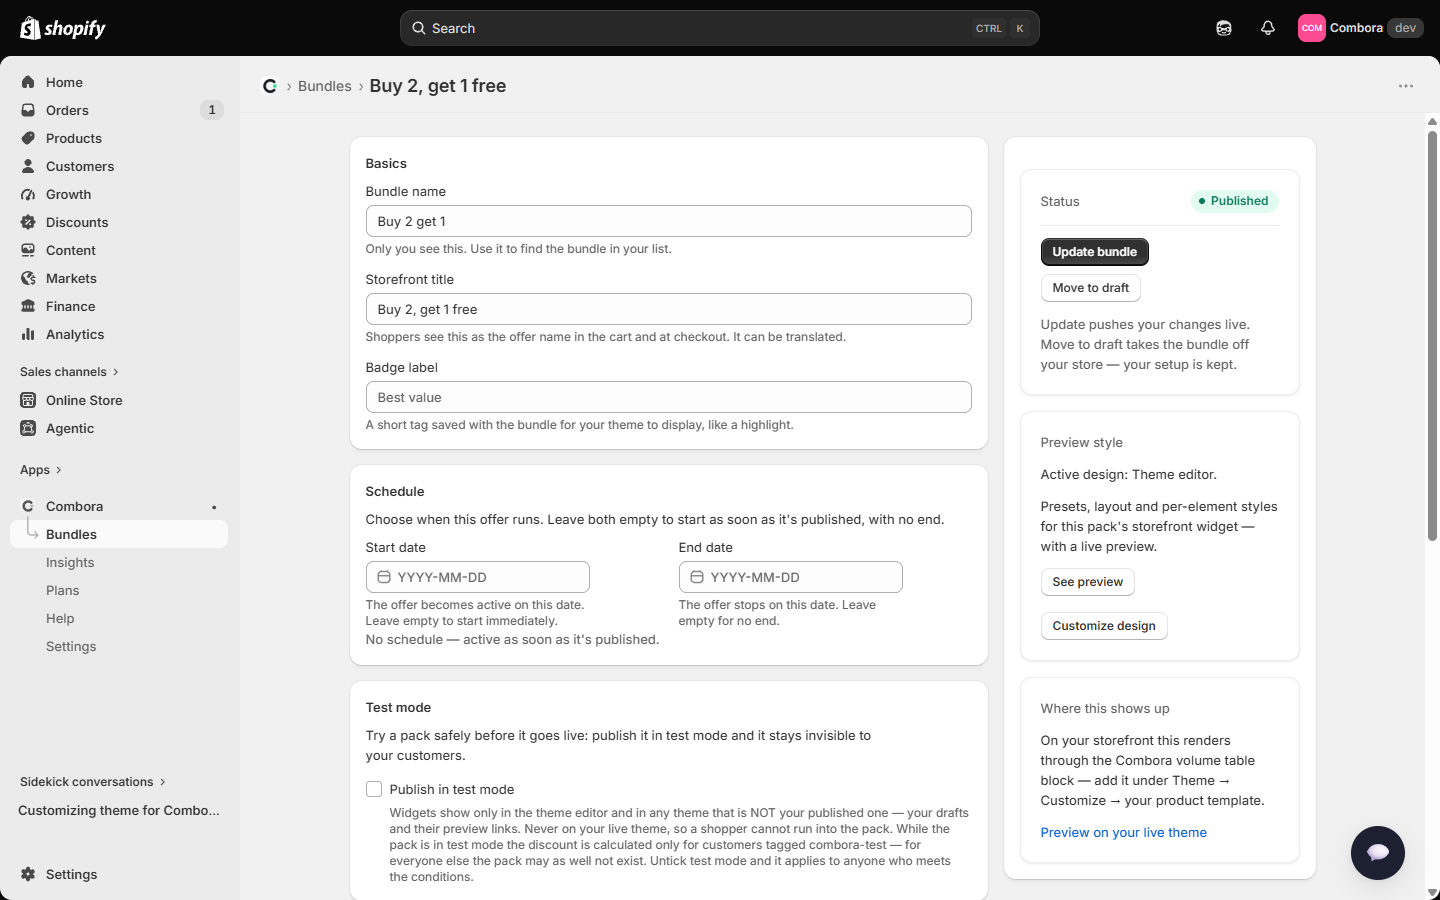Click the Combora app logo in breadcrumb

click(270, 86)
